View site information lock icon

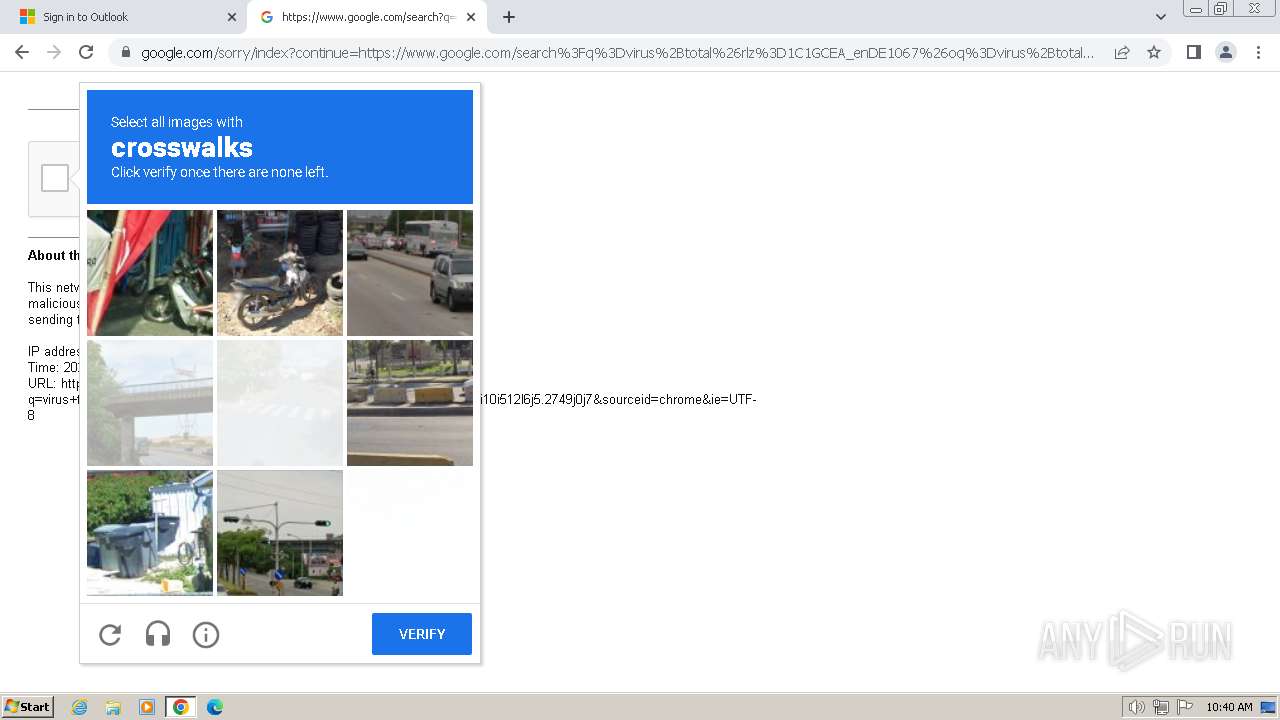[x=125, y=52]
